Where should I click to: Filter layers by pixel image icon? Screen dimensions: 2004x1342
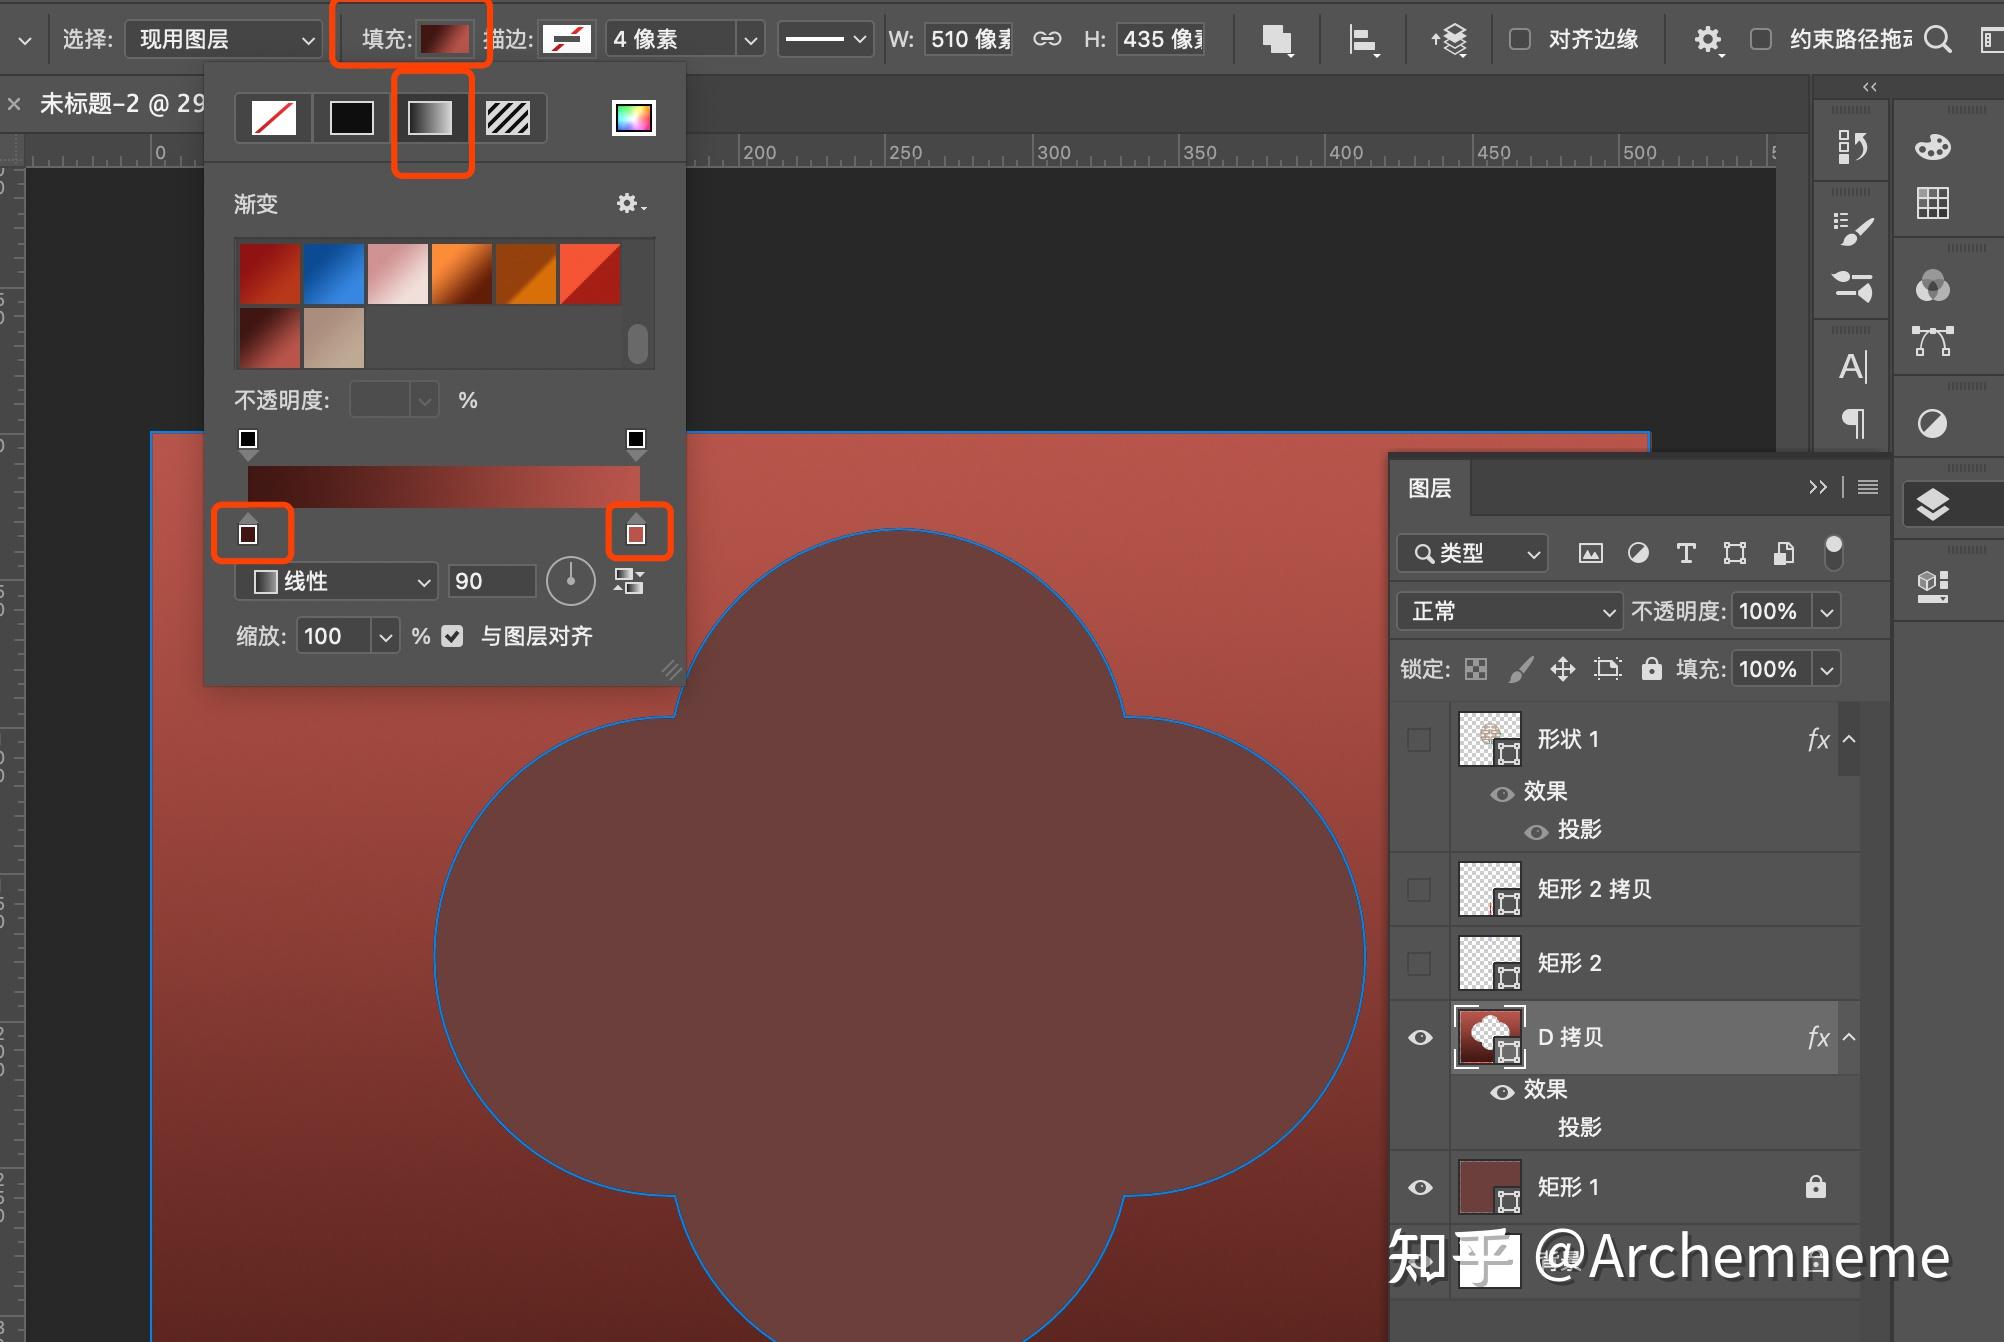coord(1590,553)
